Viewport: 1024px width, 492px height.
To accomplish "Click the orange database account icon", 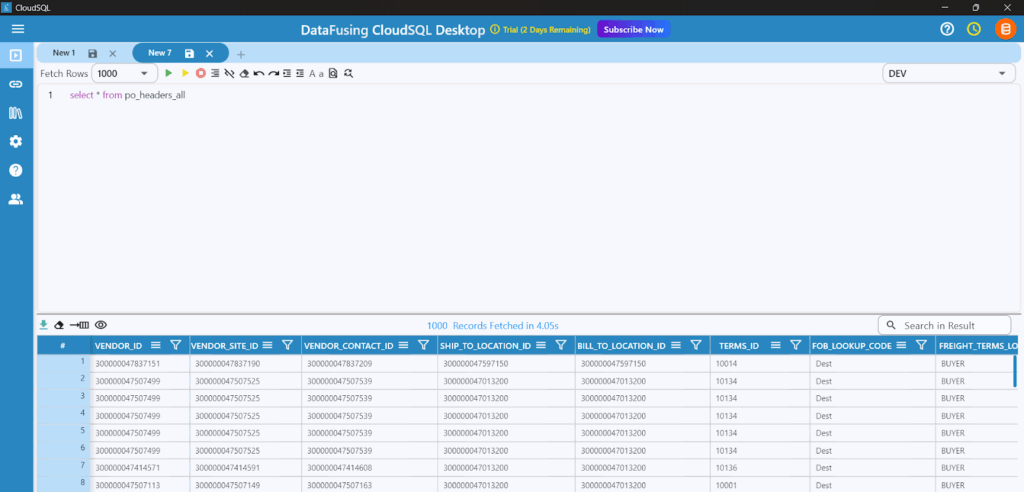I will pos(1004,29).
